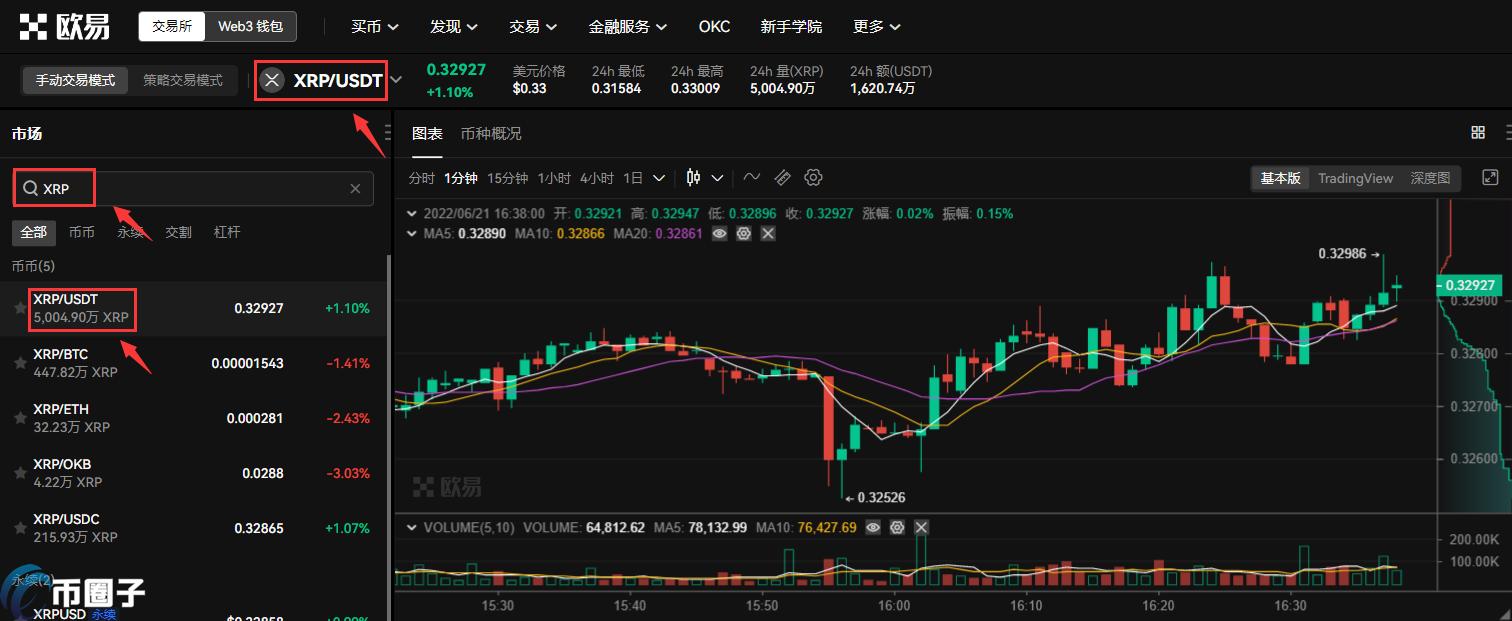Viewport: 1512px width, 621px height.
Task: Favorite the XRP/BTC pair star
Action: coord(20,363)
